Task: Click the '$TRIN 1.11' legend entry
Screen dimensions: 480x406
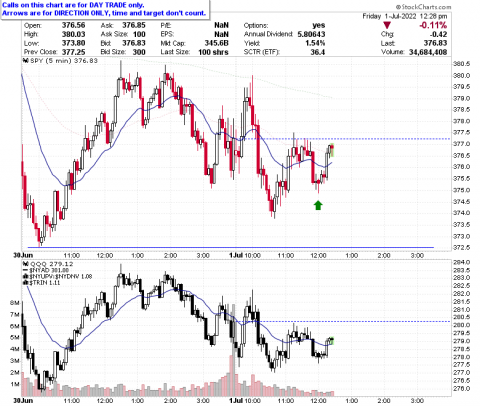Action: click(x=44, y=283)
